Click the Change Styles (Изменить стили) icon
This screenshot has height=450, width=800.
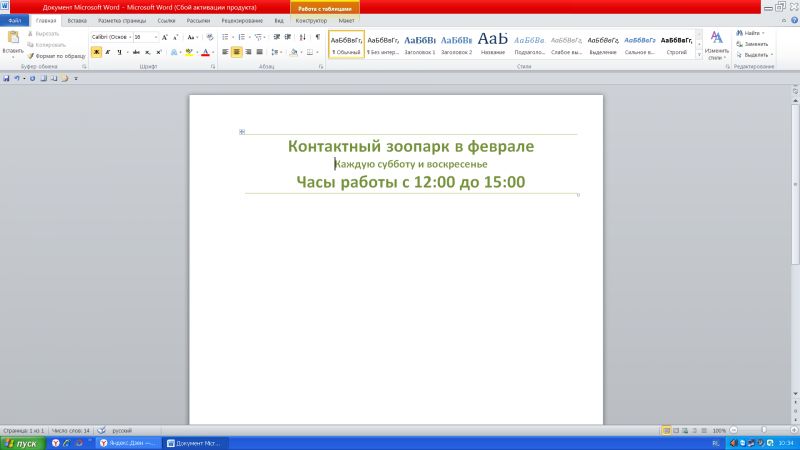tap(716, 39)
